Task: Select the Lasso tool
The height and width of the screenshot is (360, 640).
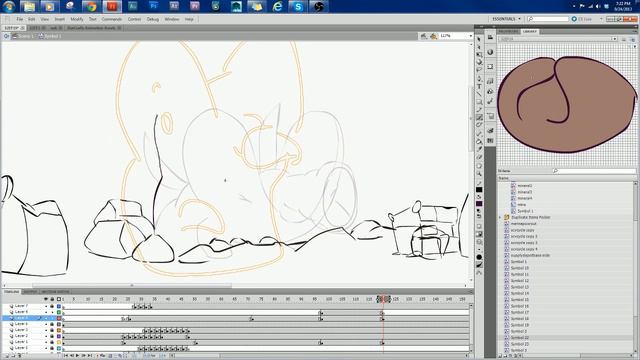Action: tap(479, 70)
